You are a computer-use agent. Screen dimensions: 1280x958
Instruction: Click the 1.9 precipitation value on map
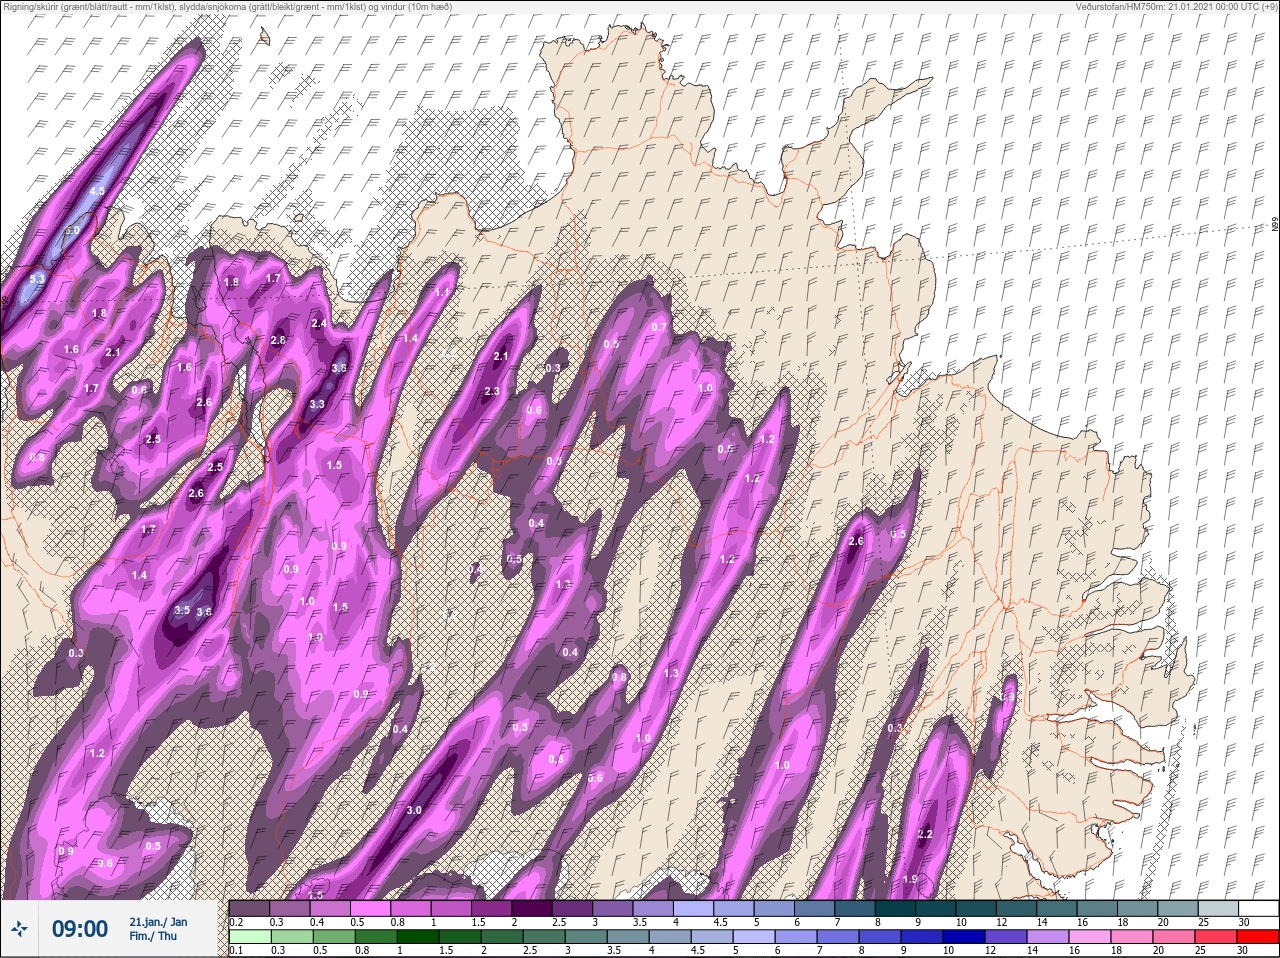pos(910,879)
